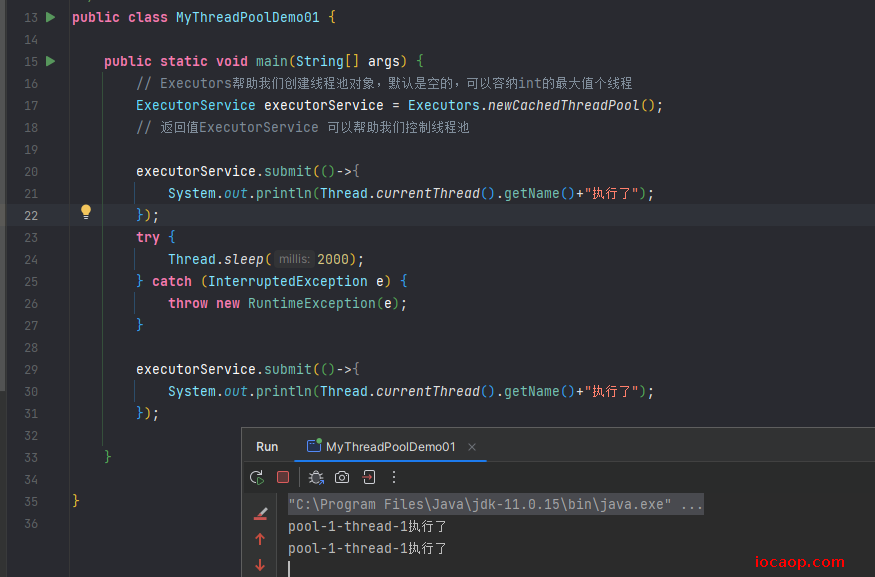This screenshot has width=875, height=577.
Task: Click line number 22 in the gutter
Action: coord(31,215)
